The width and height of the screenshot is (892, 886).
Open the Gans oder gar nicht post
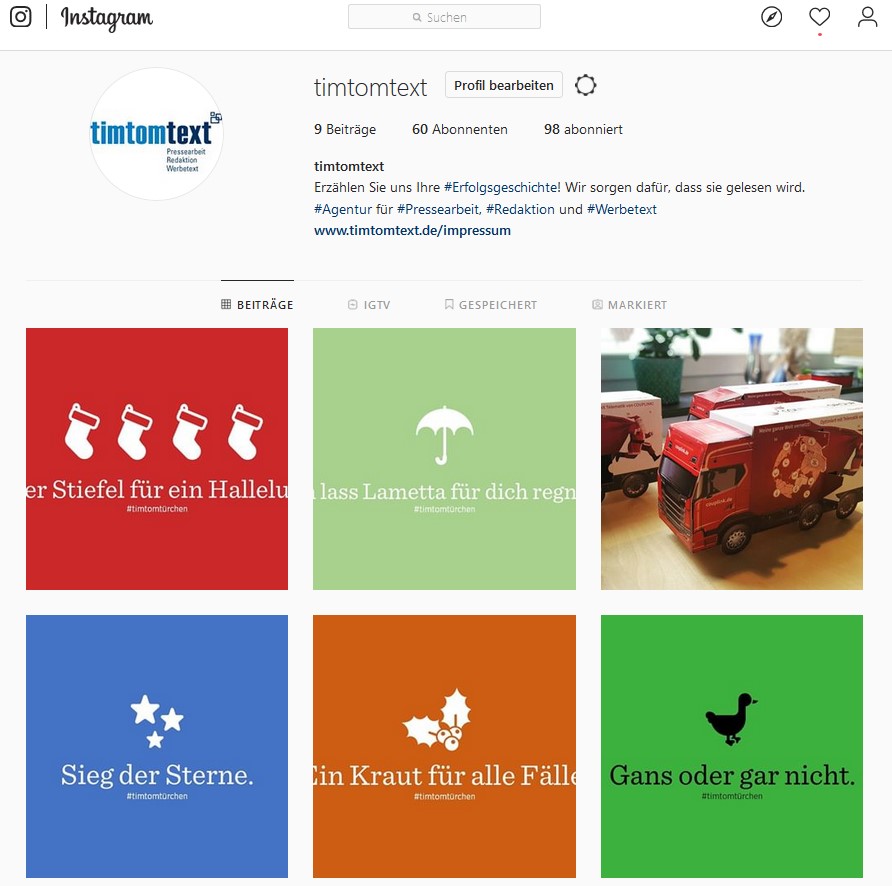point(732,746)
